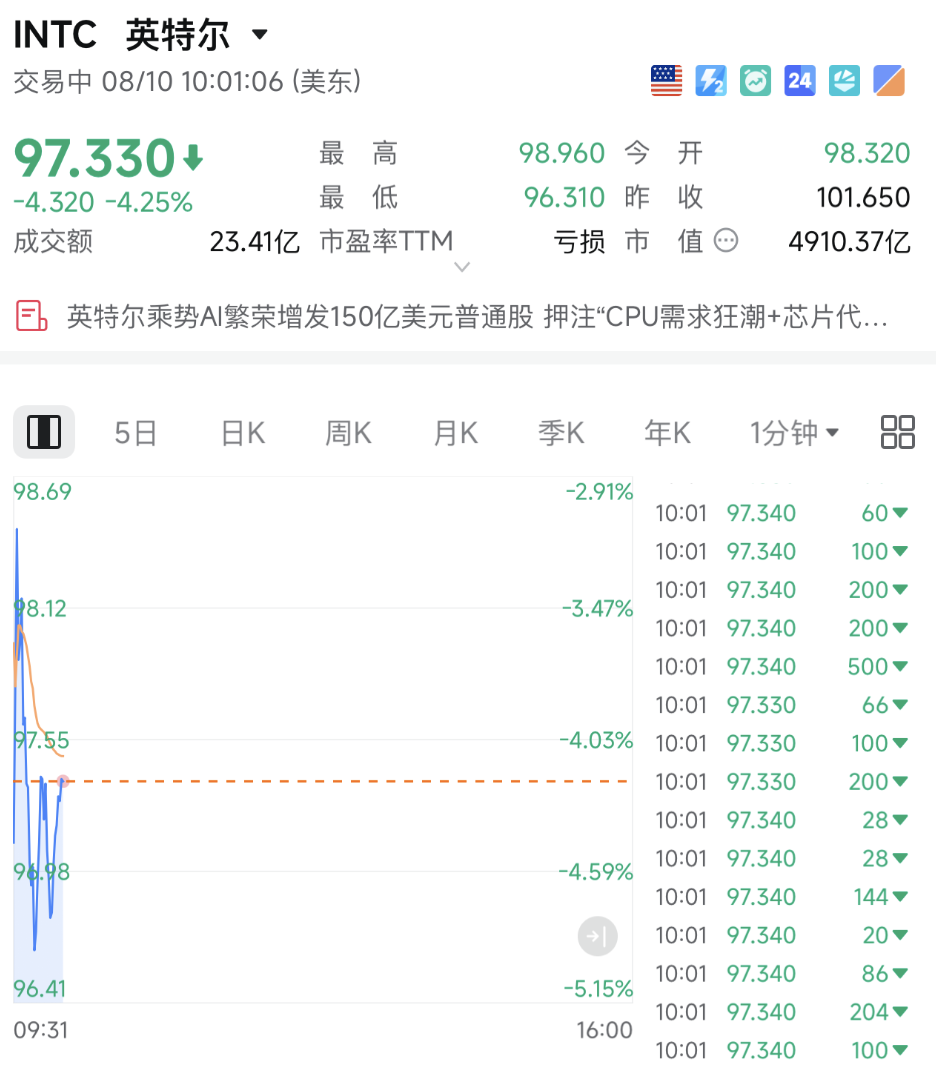Switch to the 5日 chart tab
Image resolution: width=936 pixels, height=1072 pixels.
click(x=135, y=433)
